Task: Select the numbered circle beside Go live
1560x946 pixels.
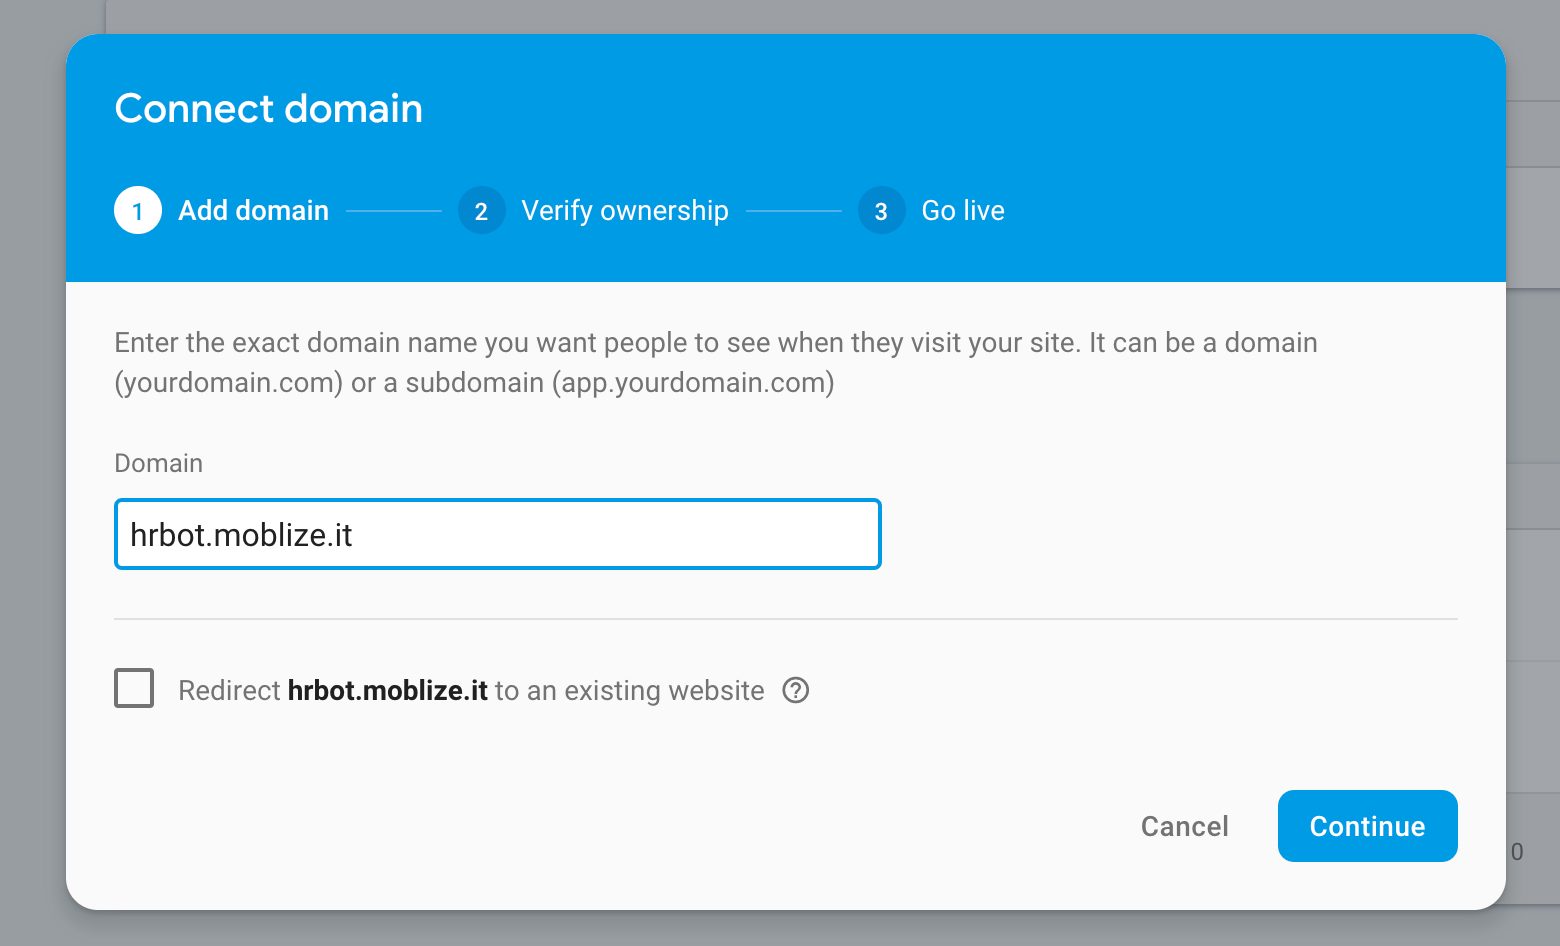Action: pos(881,210)
